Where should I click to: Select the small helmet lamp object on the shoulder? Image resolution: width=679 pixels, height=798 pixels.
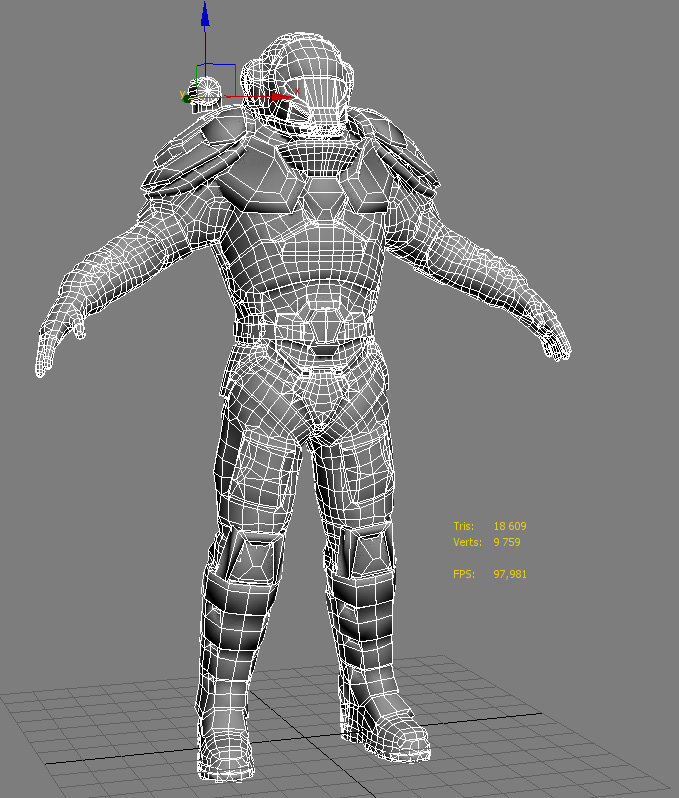coord(206,94)
